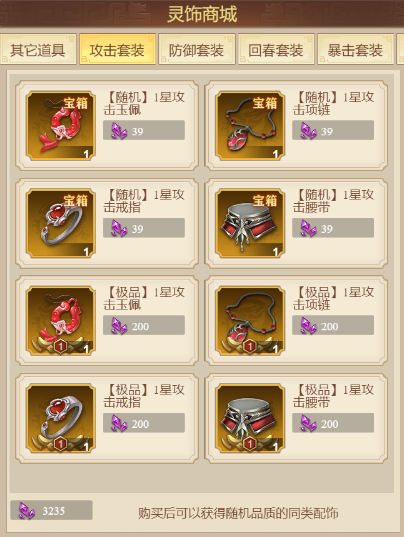Select the random 1-star attack ring chest icon

coord(61,223)
